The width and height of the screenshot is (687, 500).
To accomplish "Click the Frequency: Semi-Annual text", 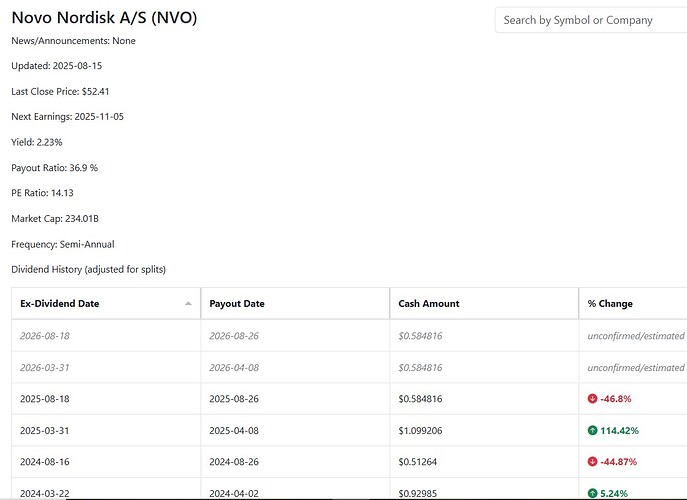I will 63,244.
